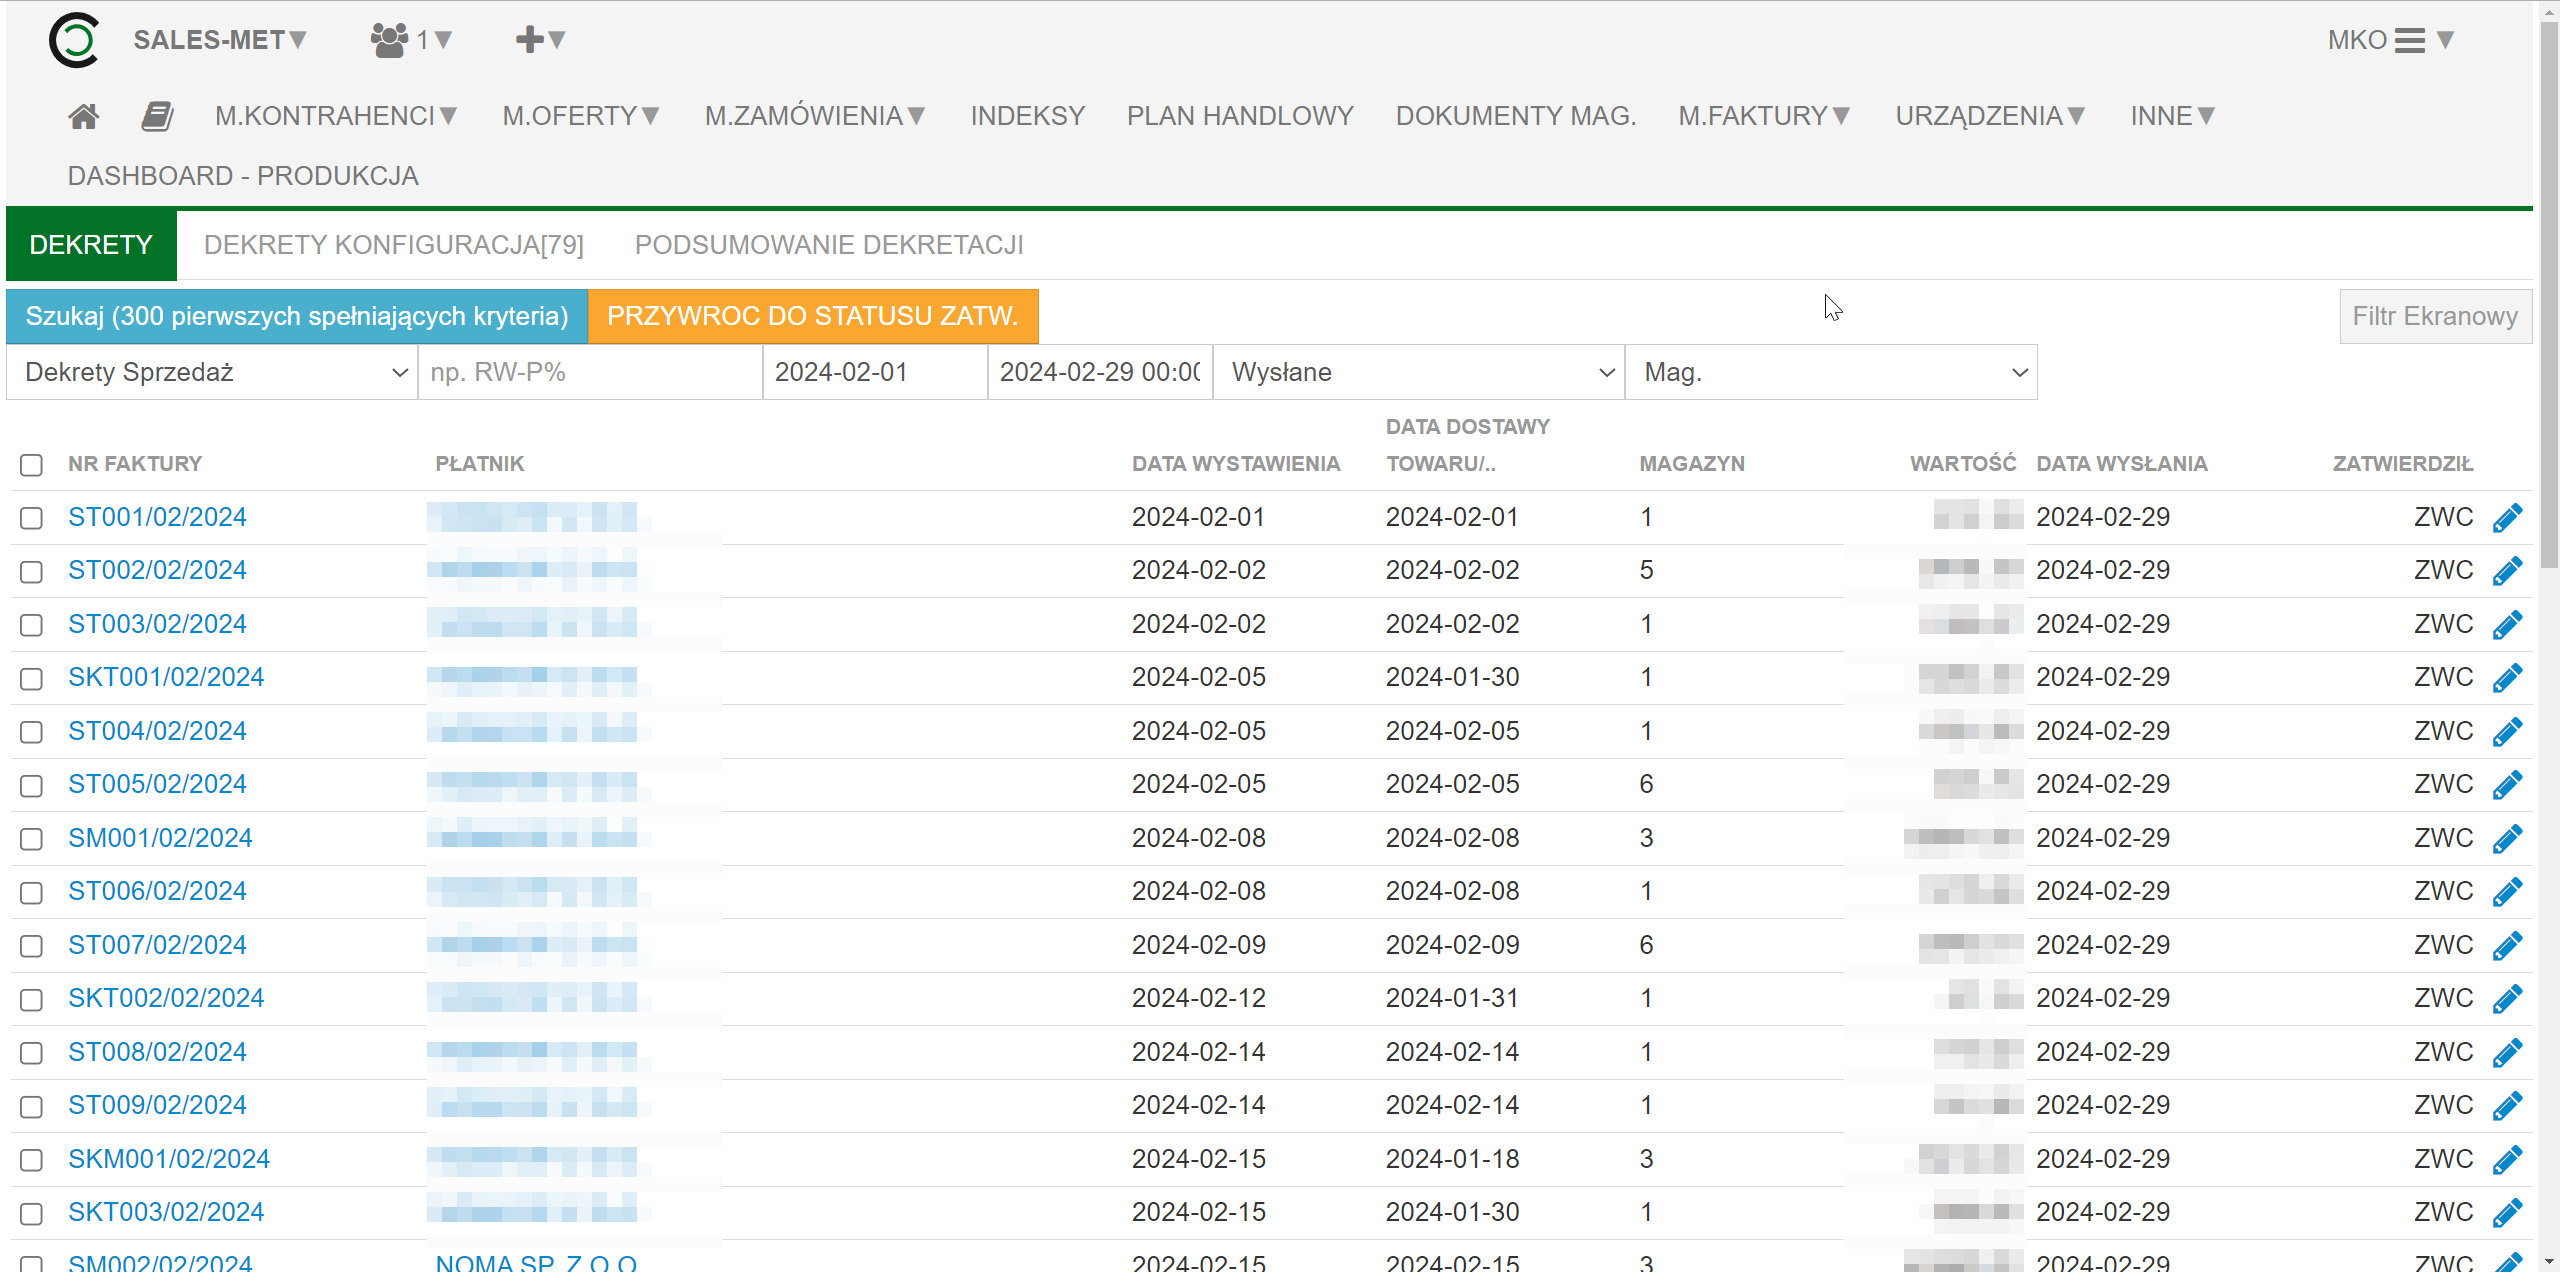Viewport: 2560px width, 1272px height.
Task: Click the green circular app logo
Action: (74, 40)
